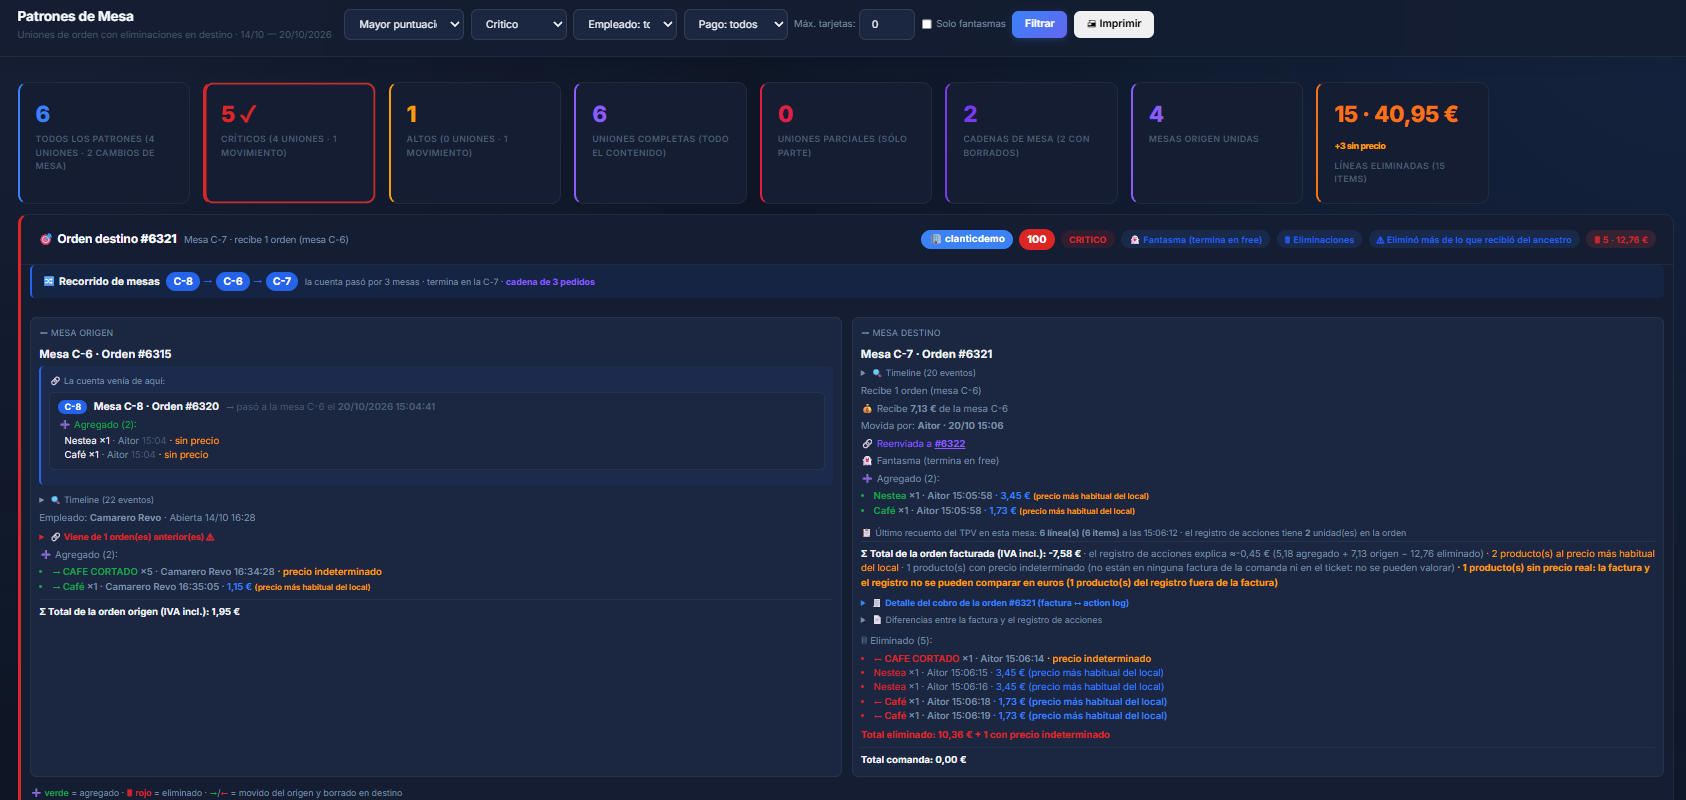
Task: Click cadena de 3 pedidos text
Action: [550, 282]
